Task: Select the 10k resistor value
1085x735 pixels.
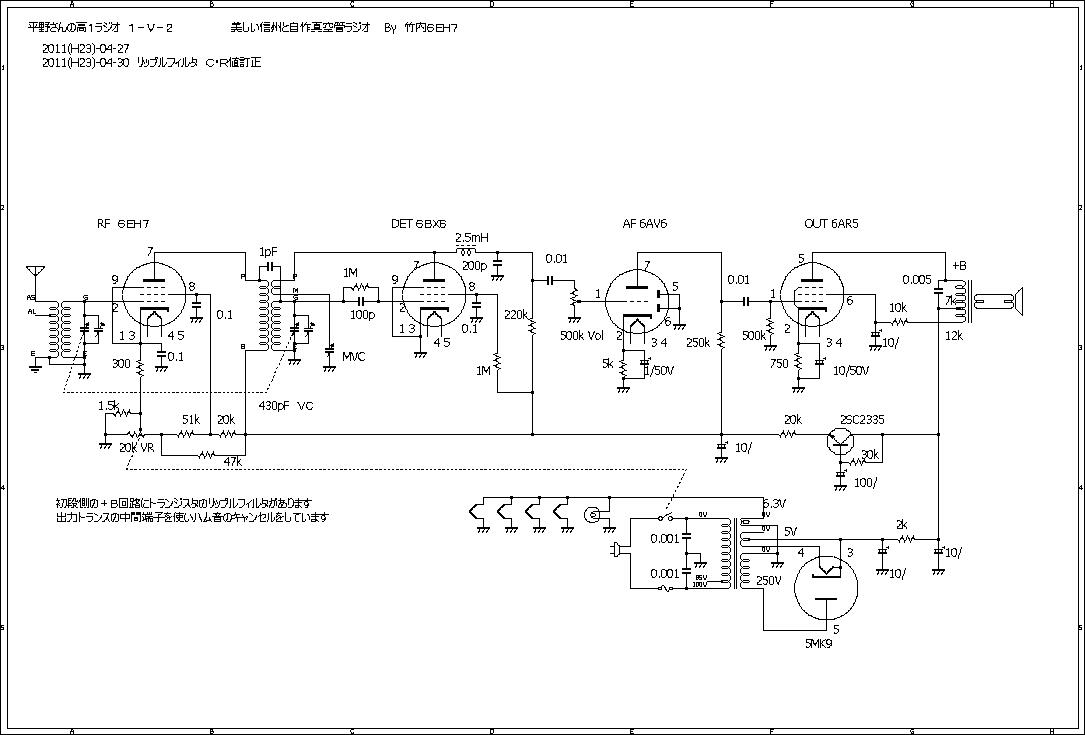Action: point(898,307)
